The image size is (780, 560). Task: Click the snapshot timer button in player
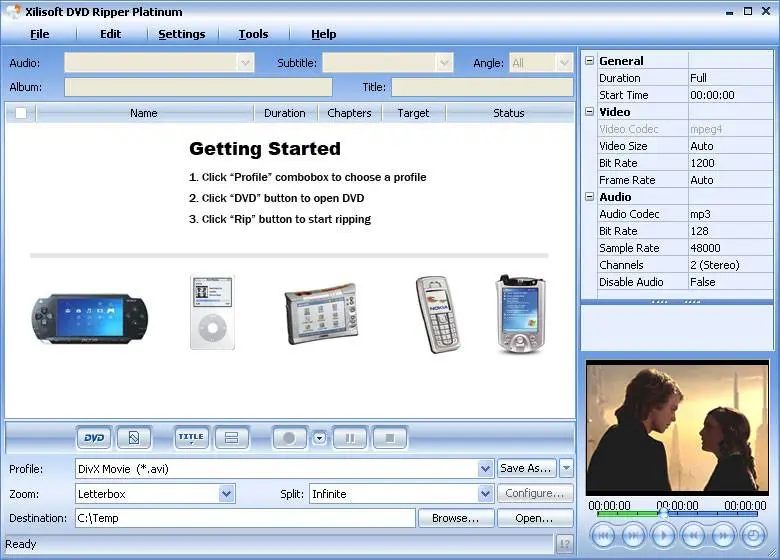pyautogui.click(x=753, y=536)
